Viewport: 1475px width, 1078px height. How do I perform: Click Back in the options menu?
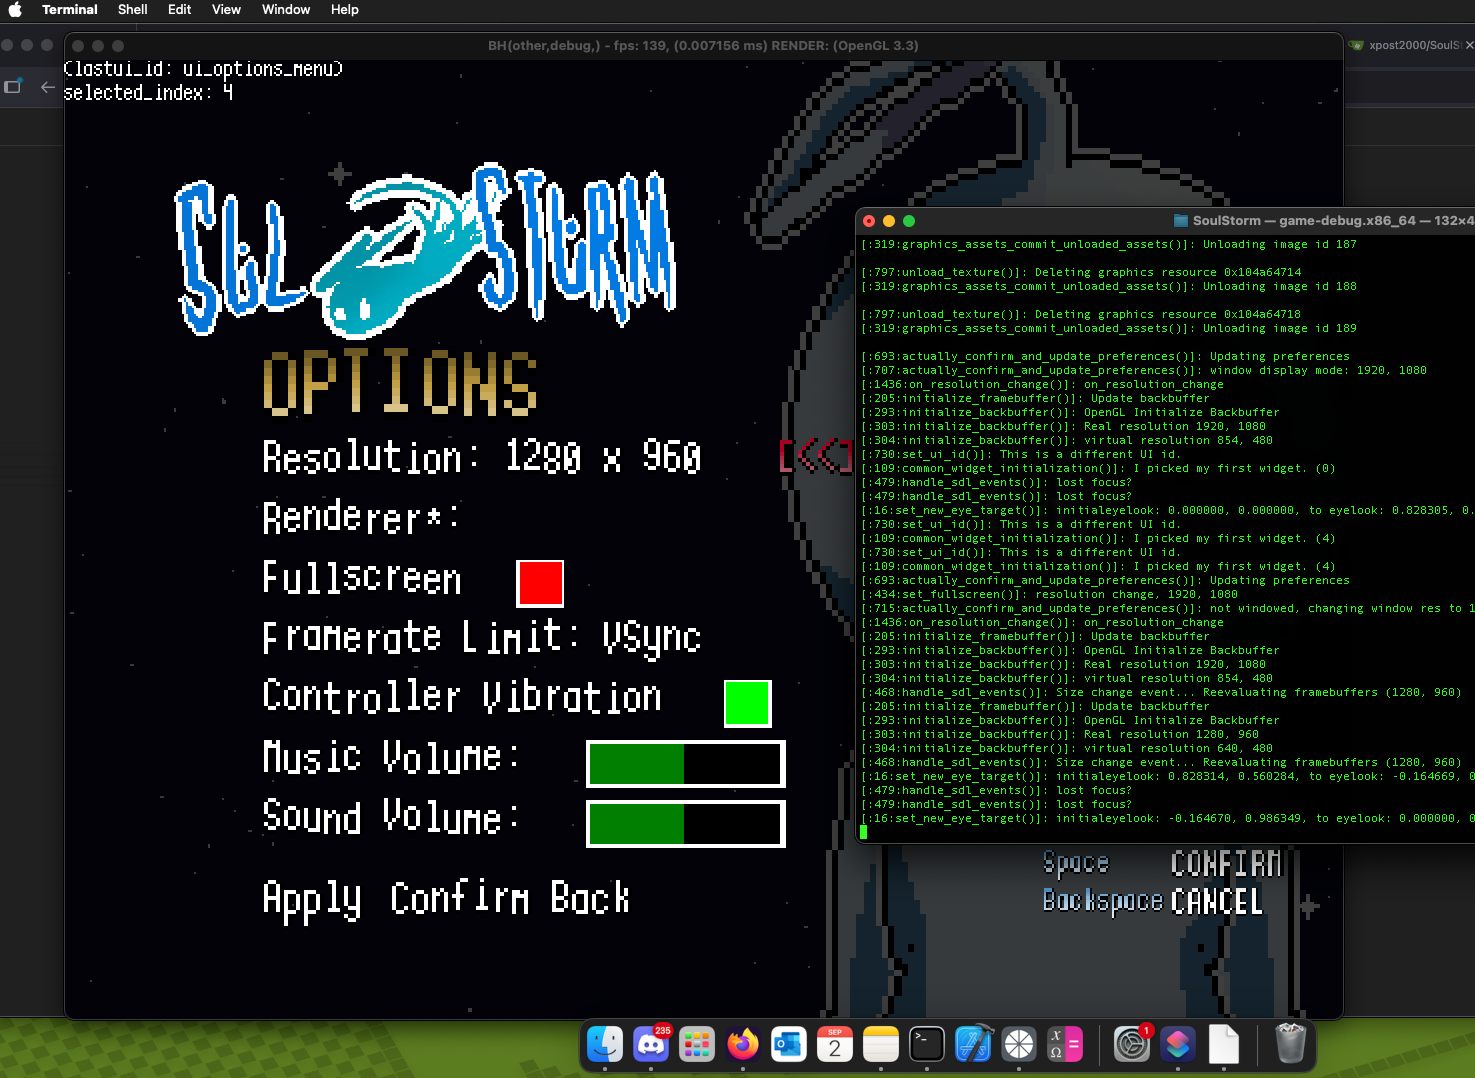pyautogui.click(x=590, y=898)
